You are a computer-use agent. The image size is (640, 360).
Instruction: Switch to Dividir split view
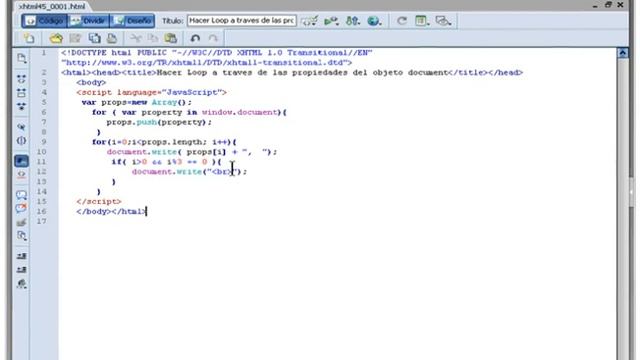point(89,21)
